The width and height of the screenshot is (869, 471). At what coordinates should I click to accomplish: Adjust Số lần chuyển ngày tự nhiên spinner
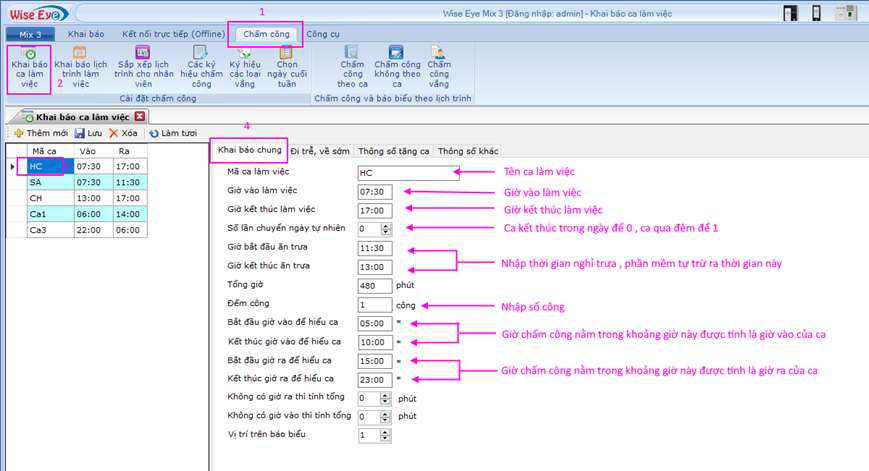pos(387,229)
